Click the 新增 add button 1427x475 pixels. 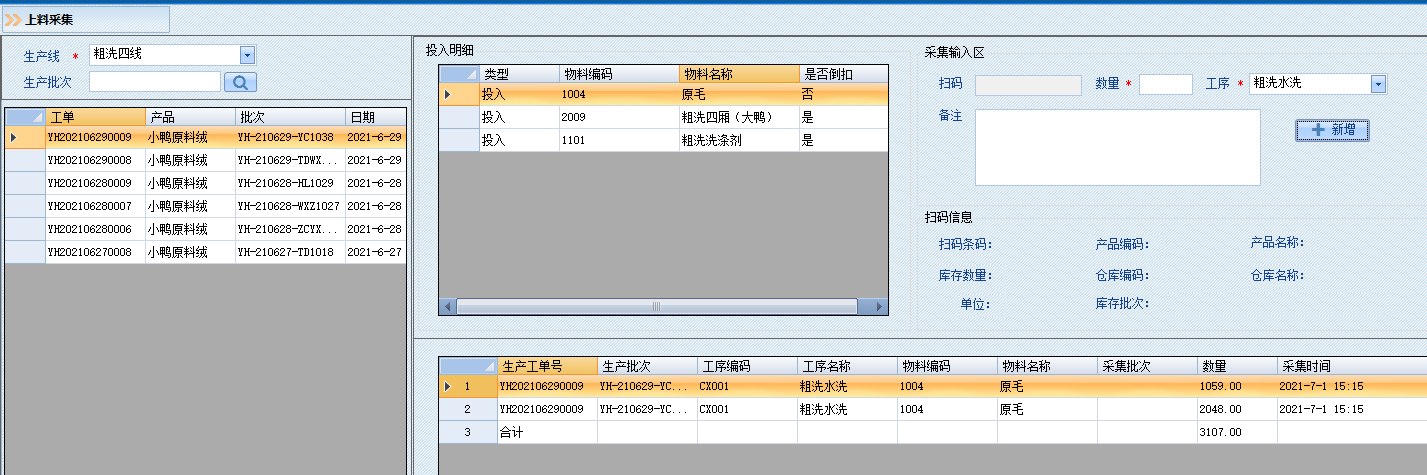1332,130
